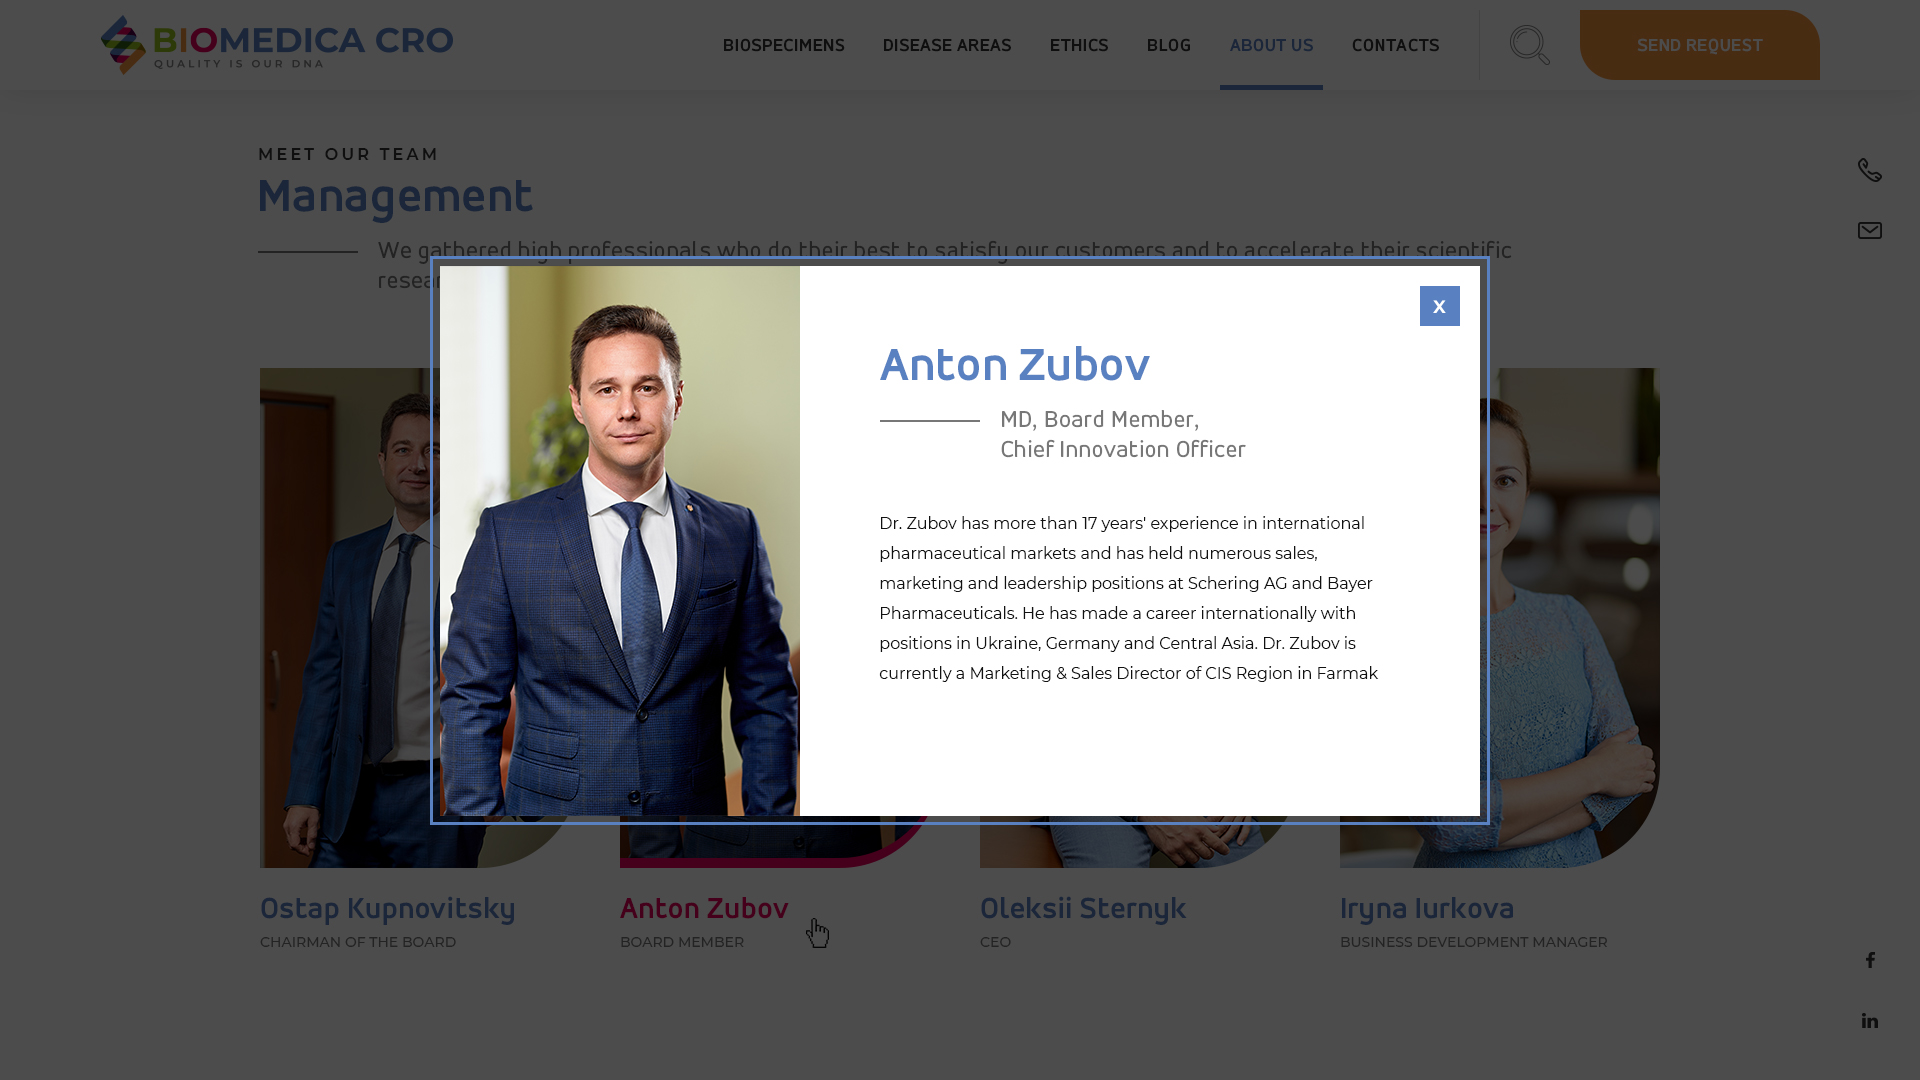This screenshot has height=1080, width=1920.
Task: Click Anton Zubov name below photo
Action: coord(704,909)
